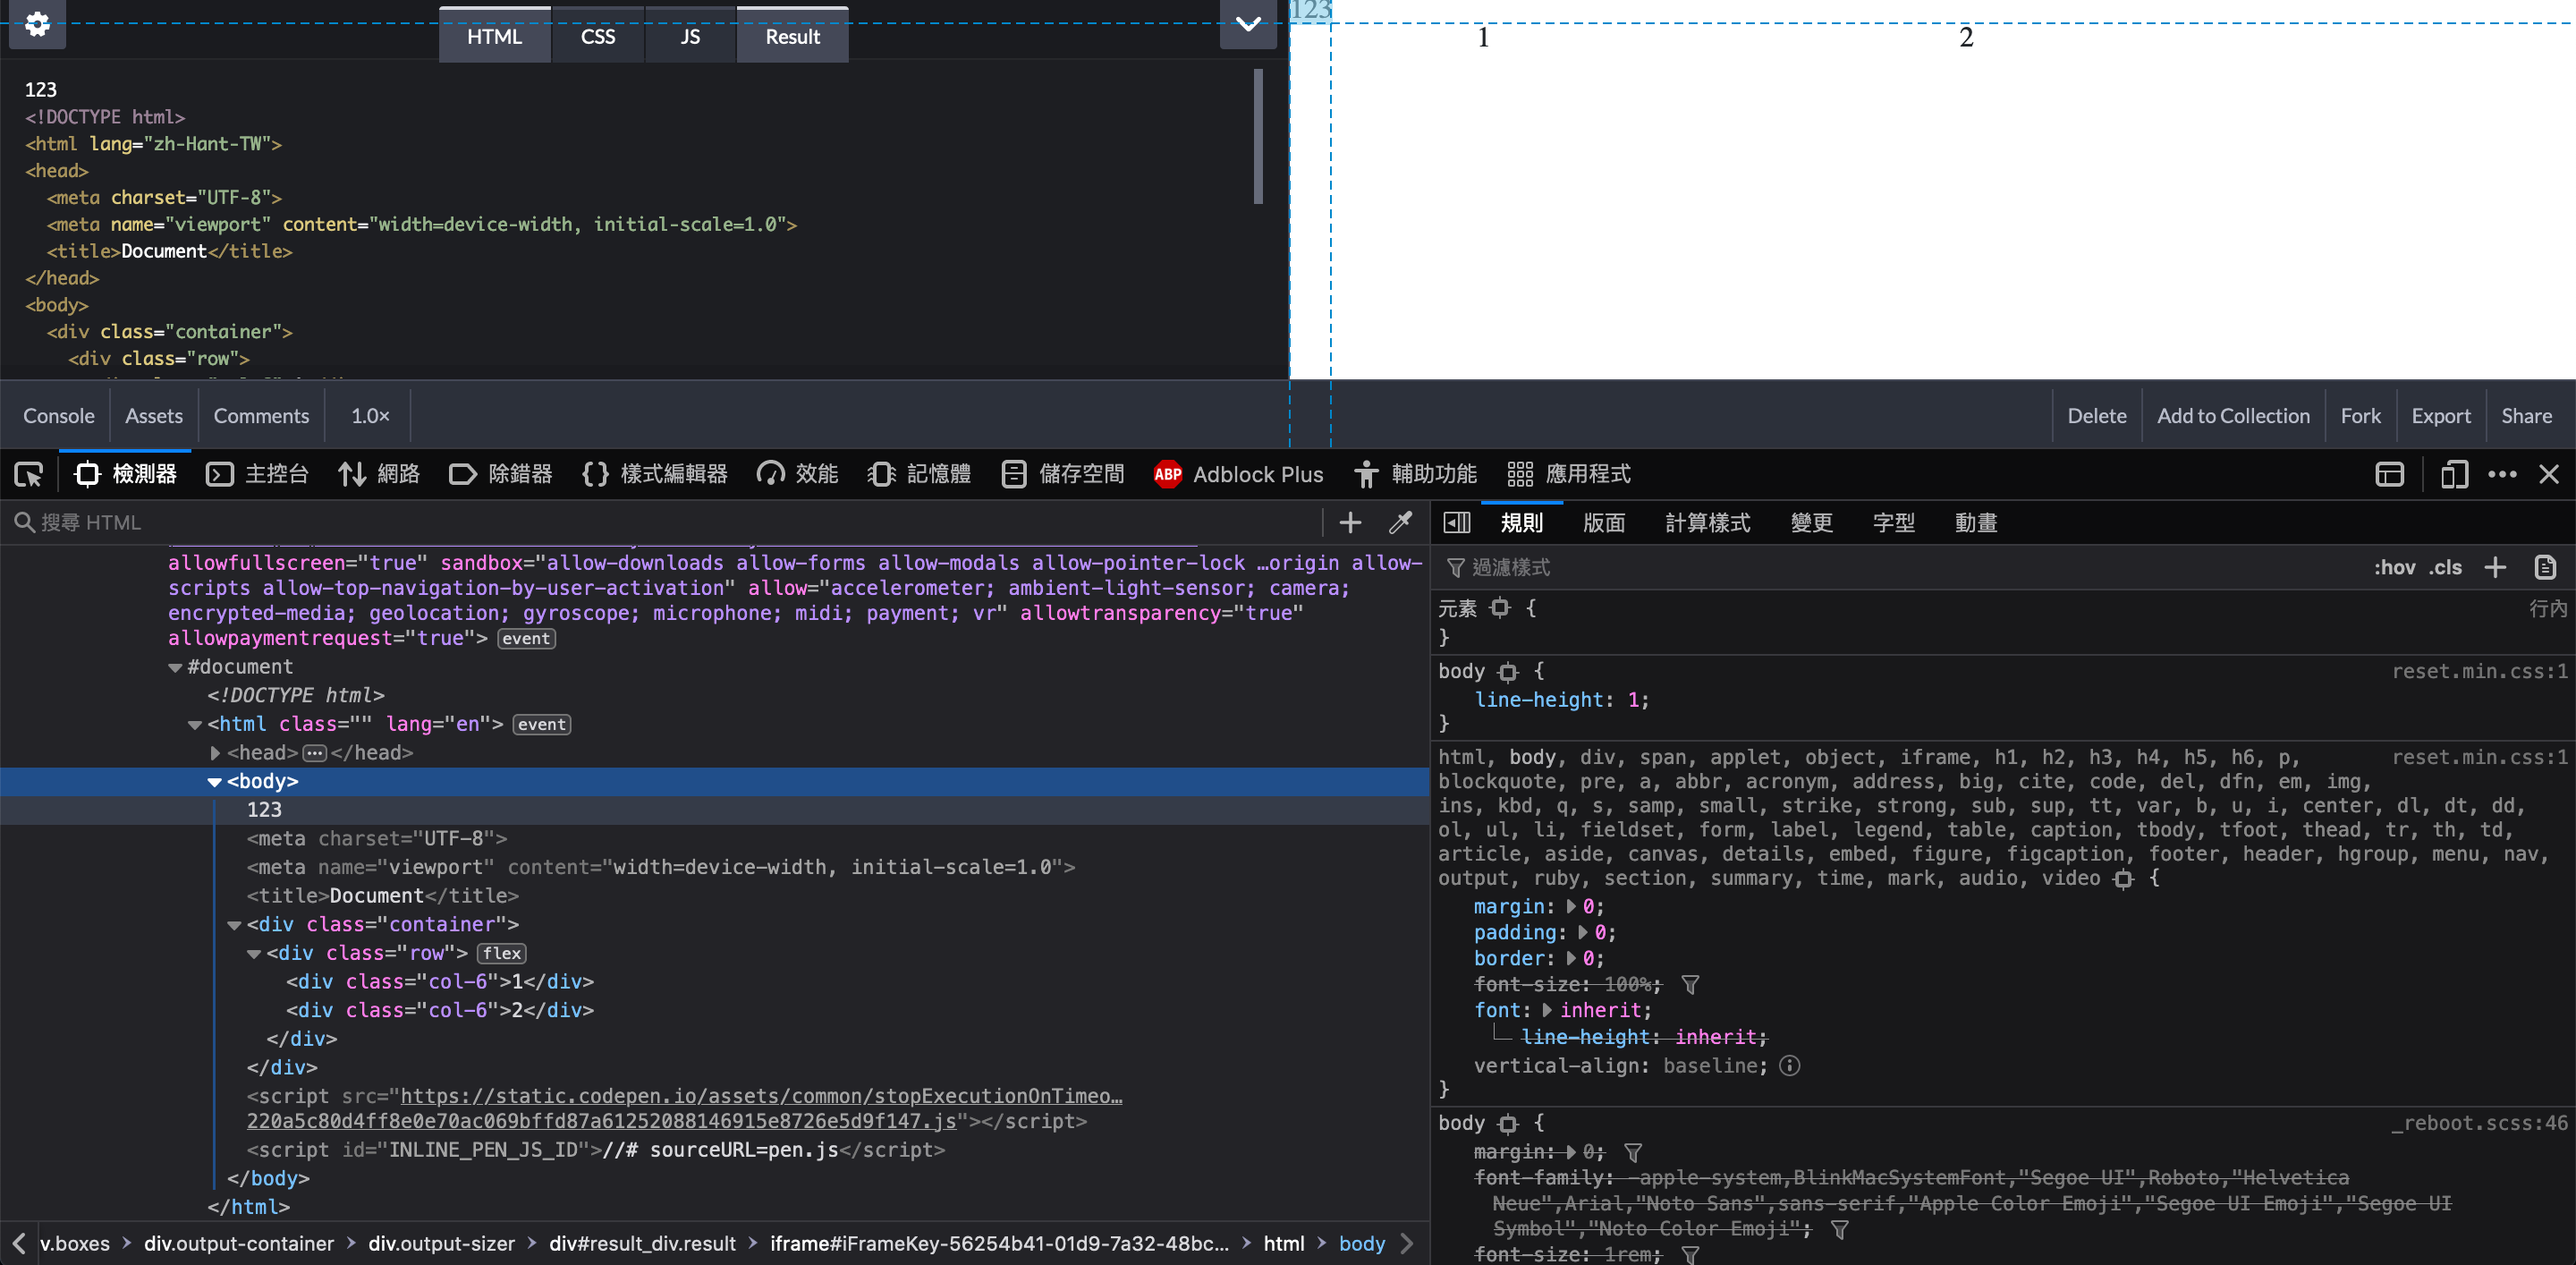The width and height of the screenshot is (2576, 1265).
Task: Open the 計算樣式 computed tab
Action: point(1707,523)
